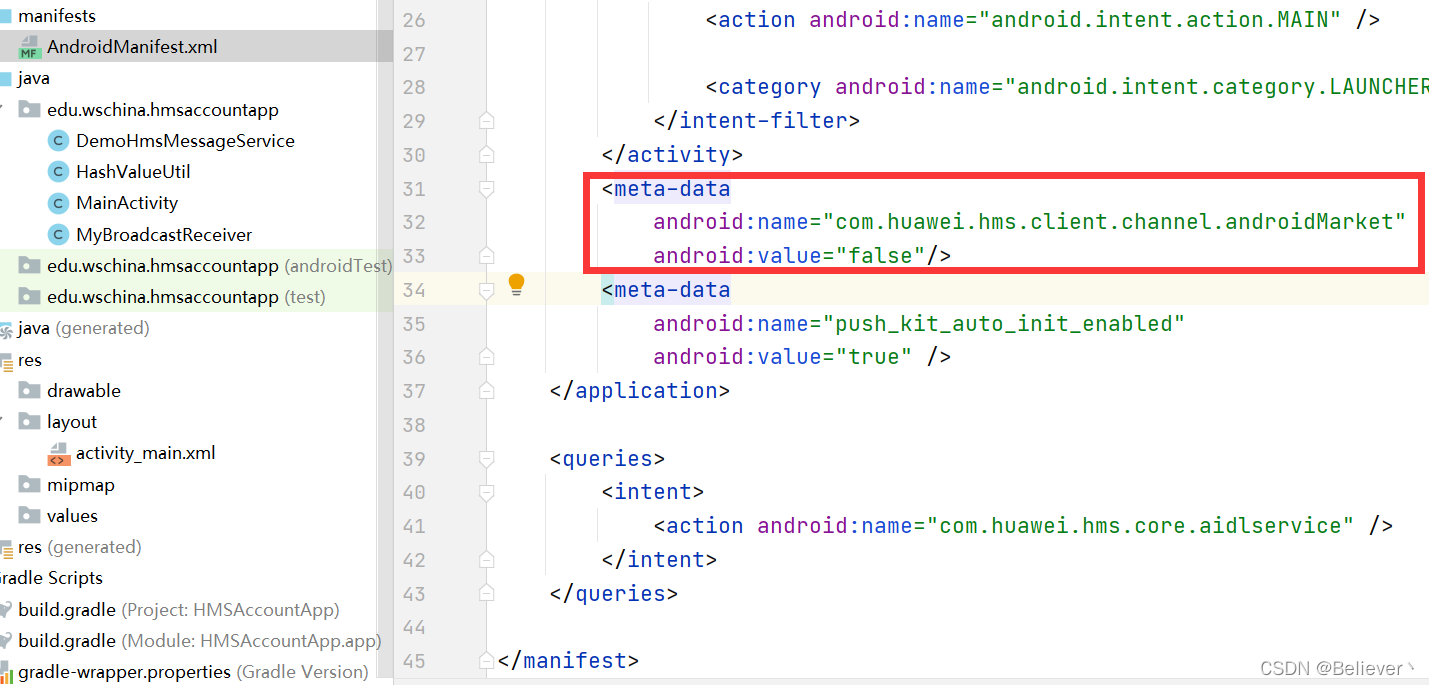Click activity_main.xml layout file icon
Screen dimensions: 1429x685
pyautogui.click(x=58, y=453)
